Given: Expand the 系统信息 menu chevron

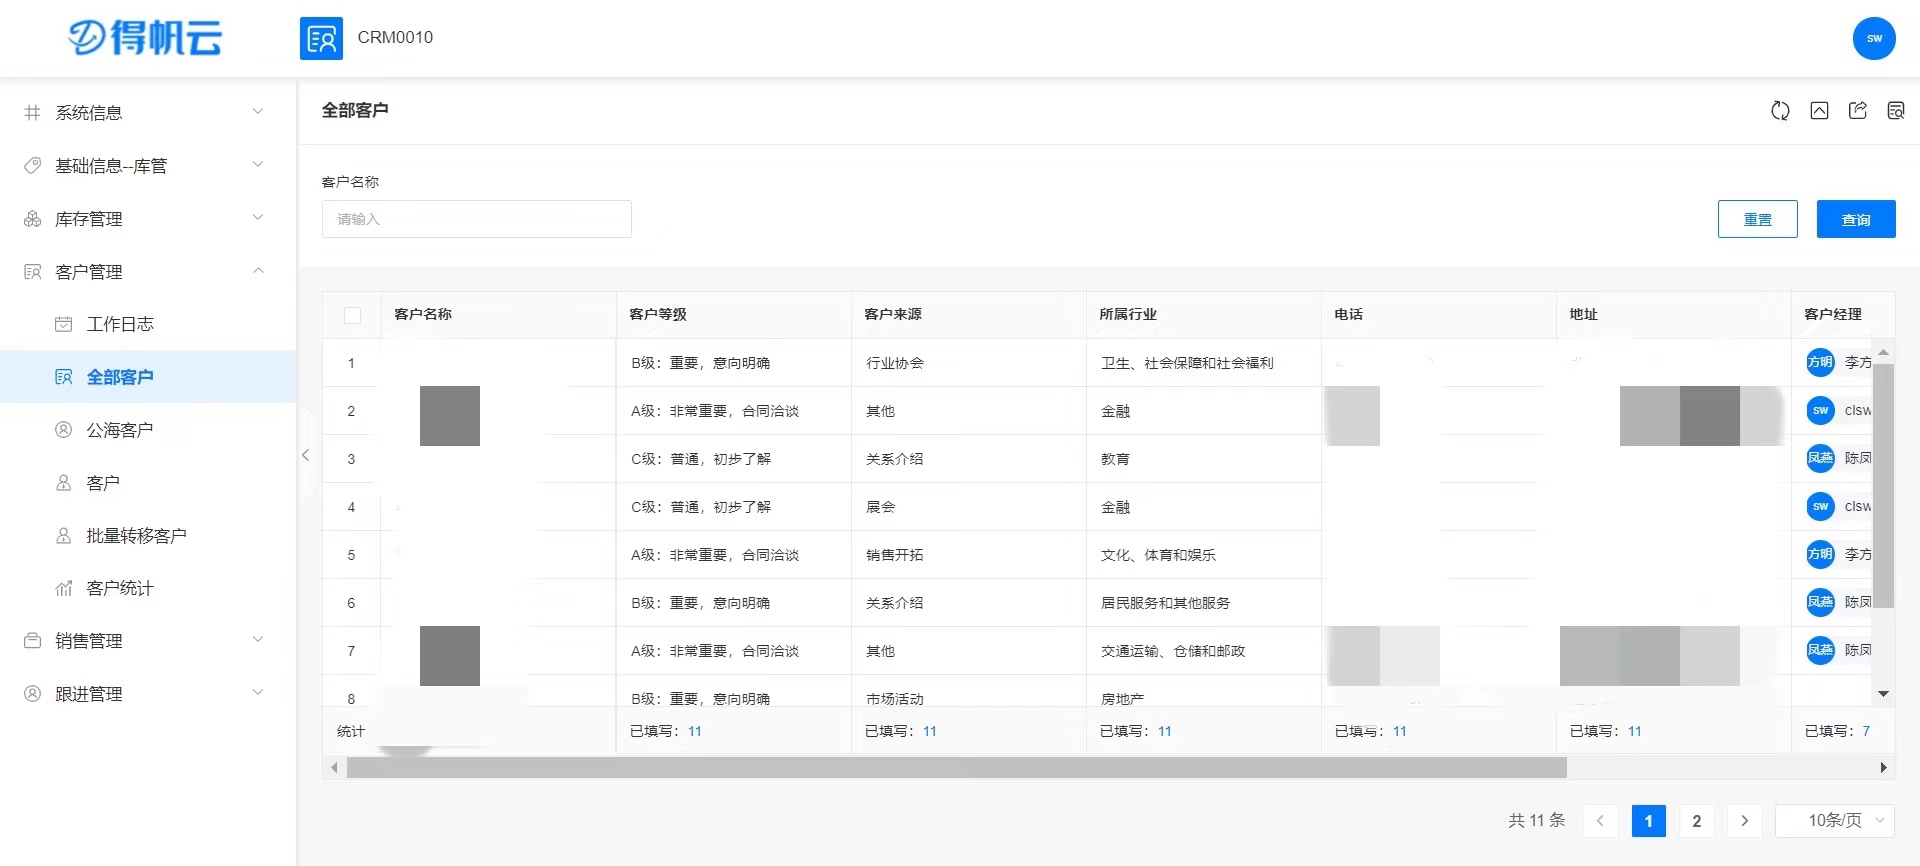Looking at the screenshot, I should [258, 112].
